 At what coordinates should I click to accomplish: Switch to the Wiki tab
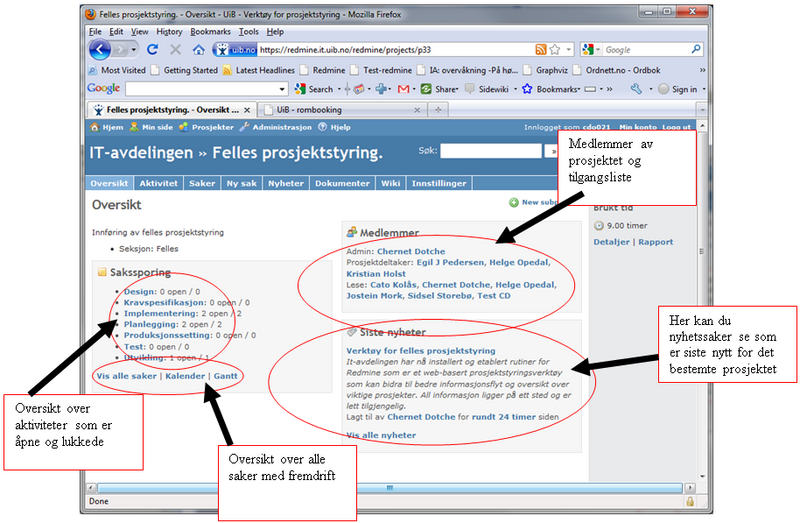(390, 183)
